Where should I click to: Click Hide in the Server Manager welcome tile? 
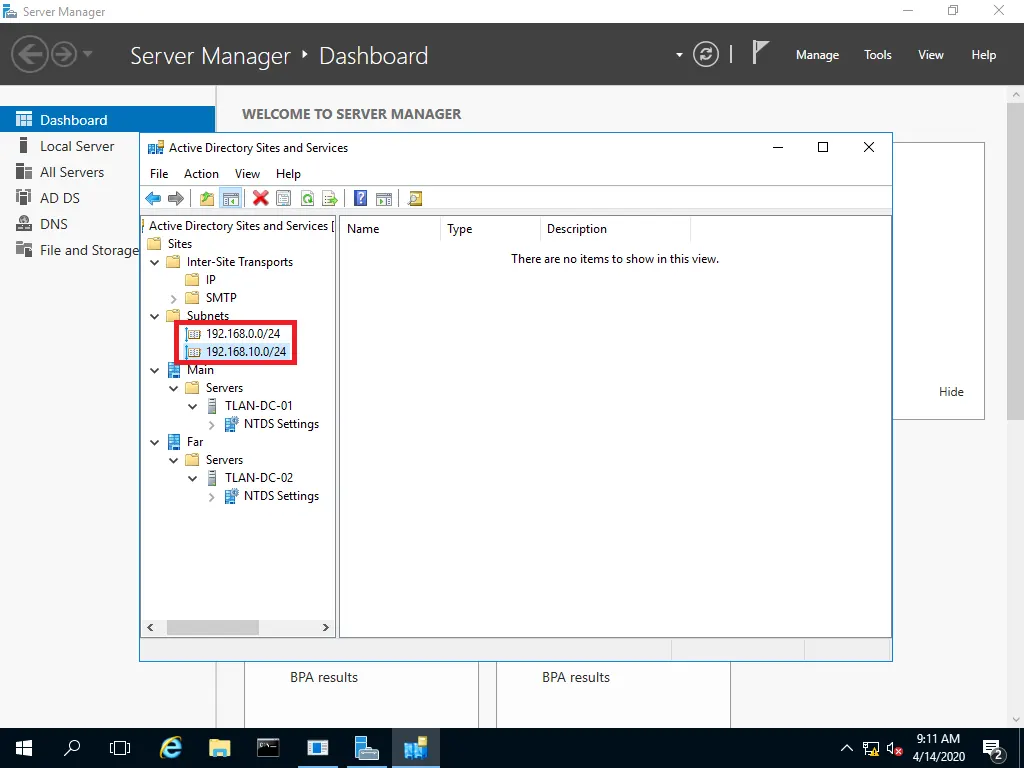coord(951,392)
